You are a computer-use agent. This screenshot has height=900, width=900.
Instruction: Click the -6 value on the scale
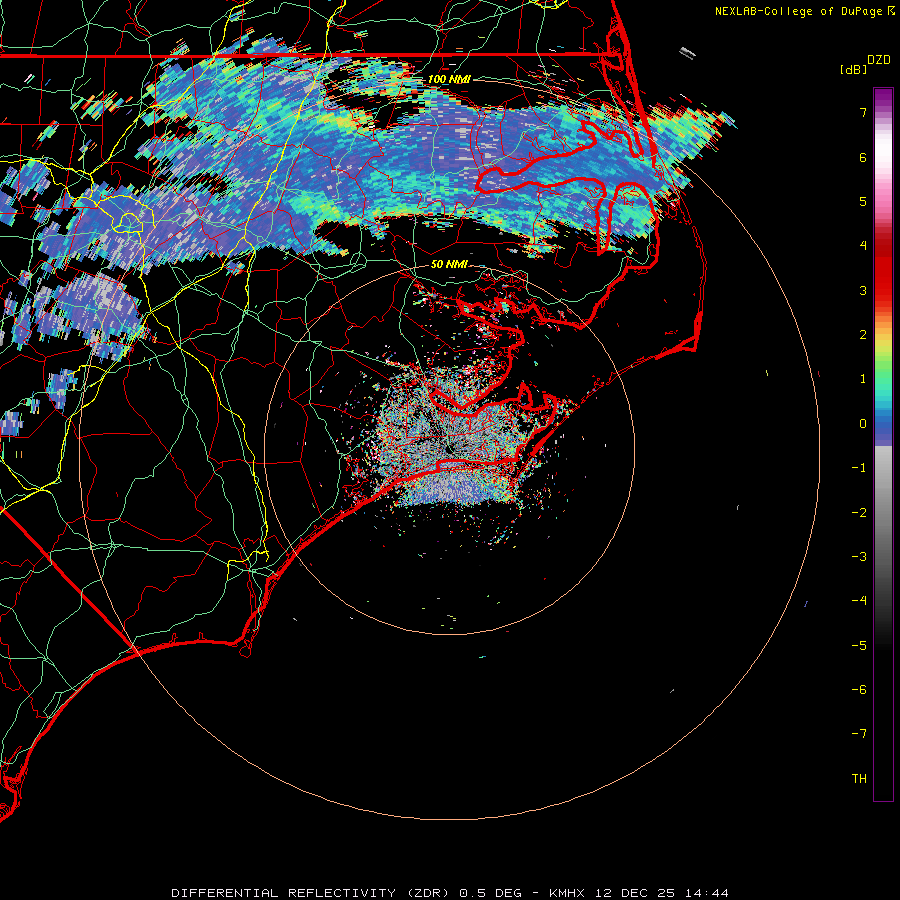pos(859,690)
